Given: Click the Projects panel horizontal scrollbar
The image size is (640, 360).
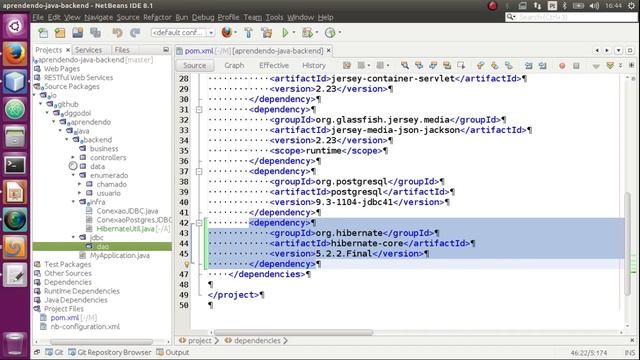Looking at the screenshot, I should click(x=101, y=342).
